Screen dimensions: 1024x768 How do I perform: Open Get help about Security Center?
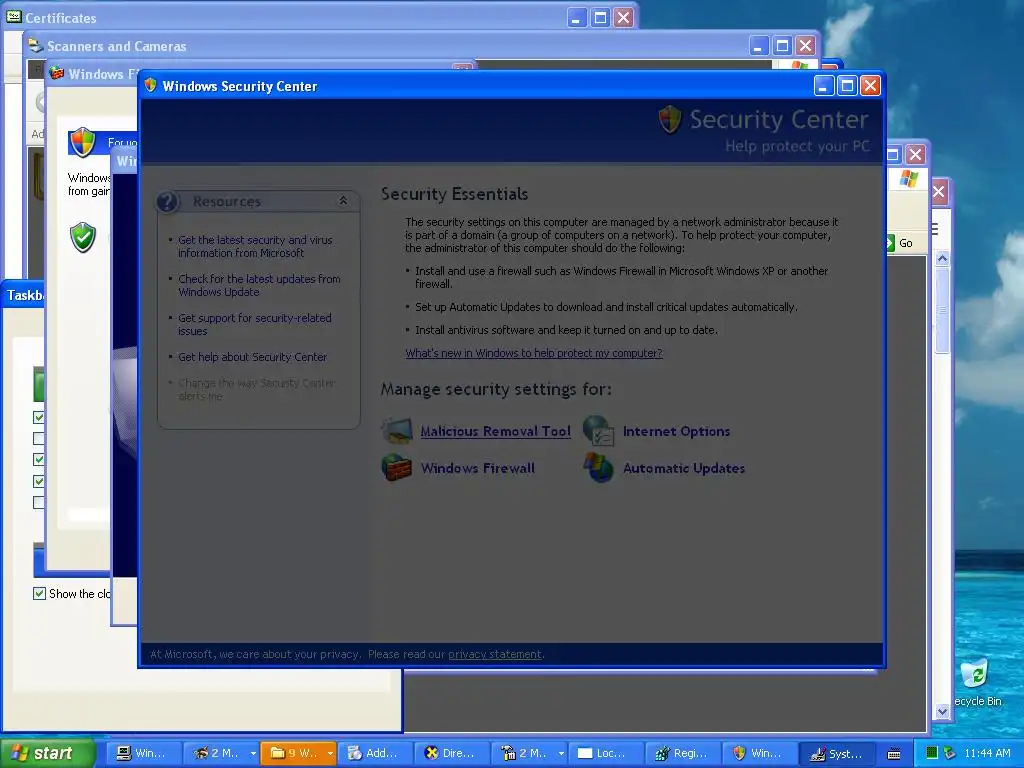(252, 357)
